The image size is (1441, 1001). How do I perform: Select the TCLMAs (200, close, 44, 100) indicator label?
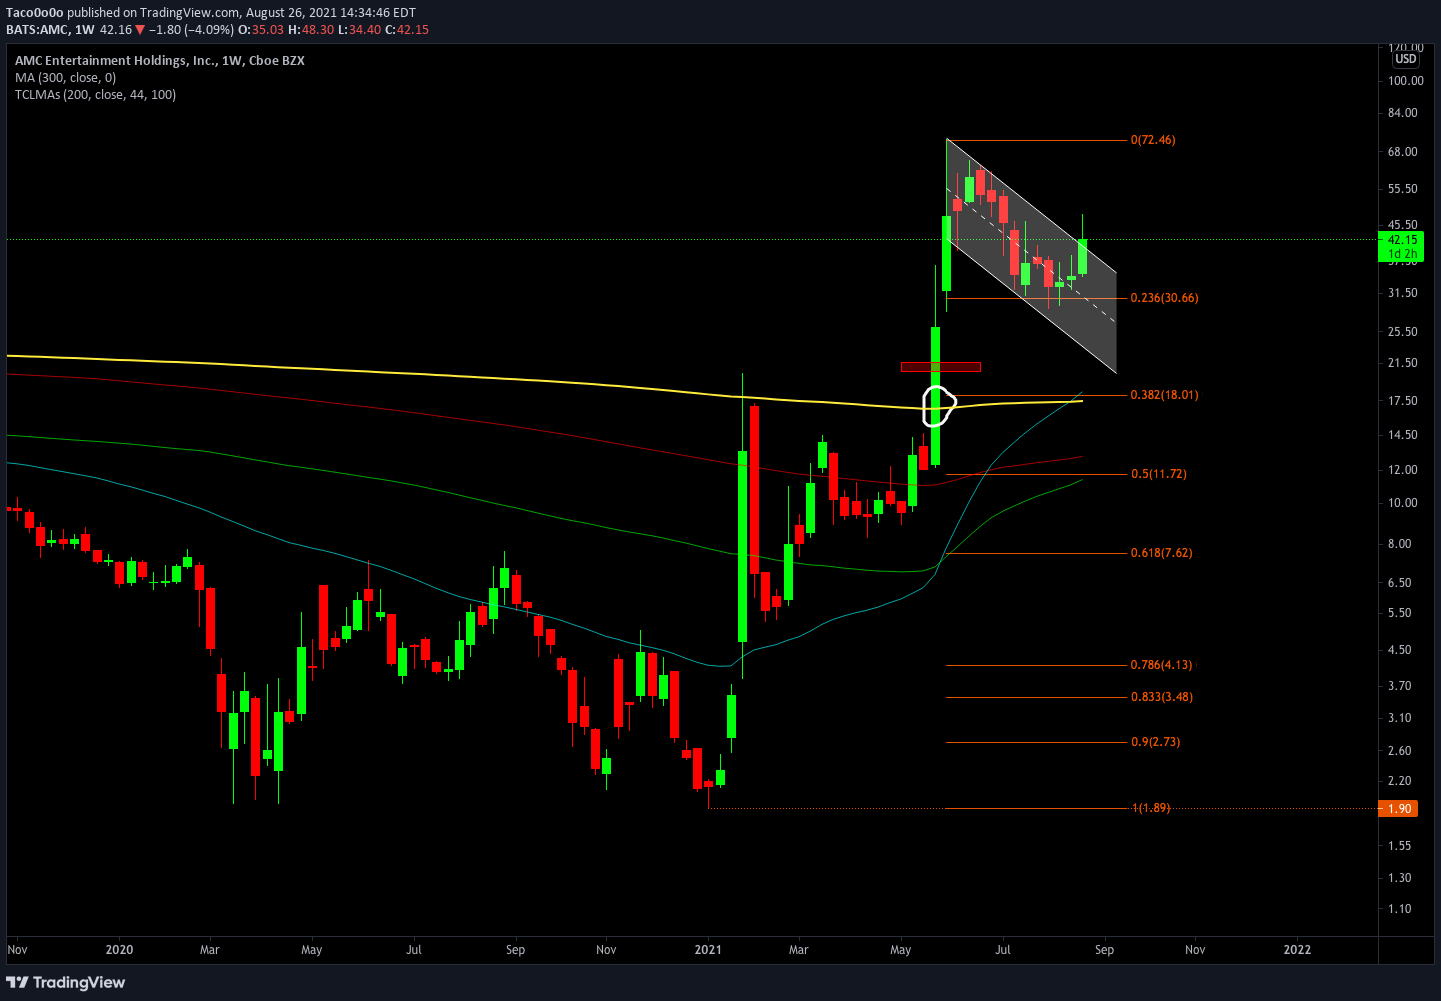pos(95,95)
